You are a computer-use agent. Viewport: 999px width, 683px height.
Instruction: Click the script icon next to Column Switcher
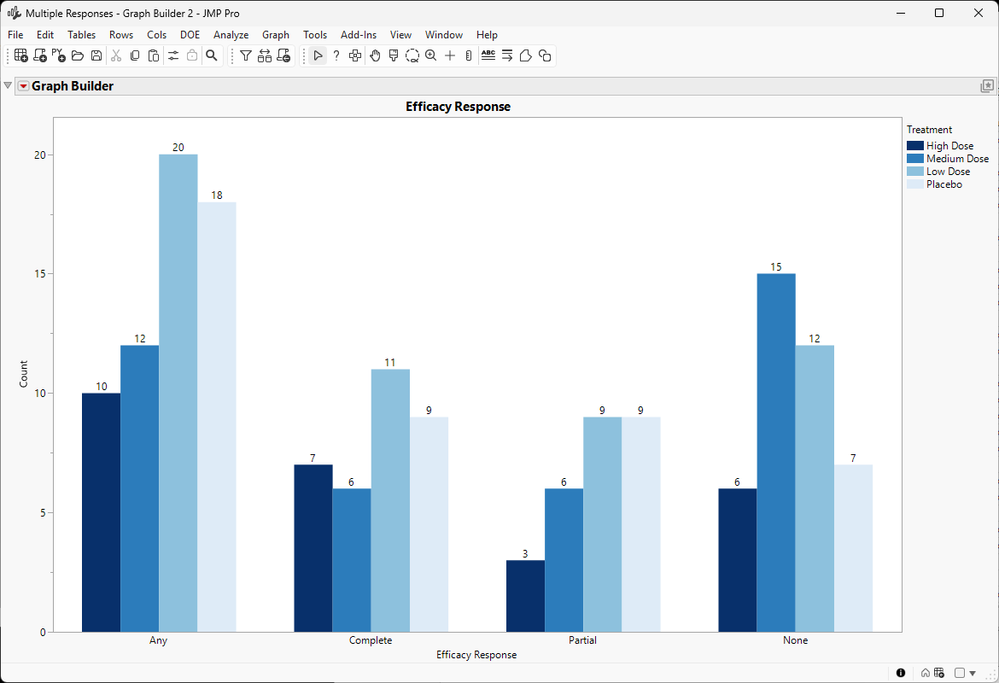tap(284, 56)
